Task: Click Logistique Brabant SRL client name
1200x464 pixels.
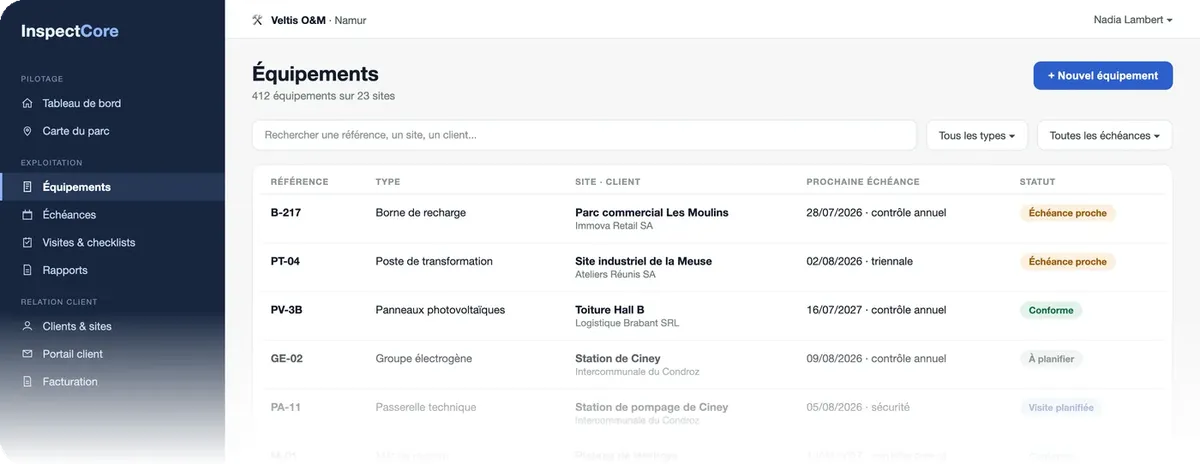Action: [627, 323]
